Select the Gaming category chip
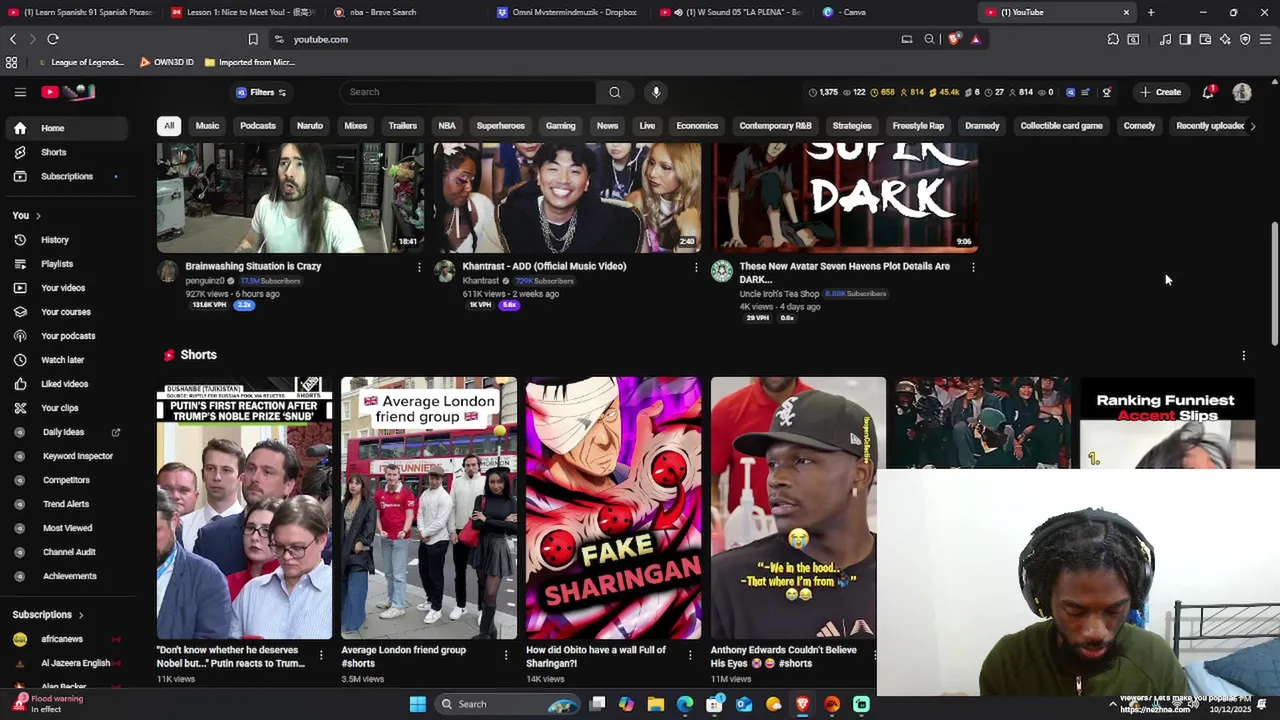 click(x=560, y=126)
